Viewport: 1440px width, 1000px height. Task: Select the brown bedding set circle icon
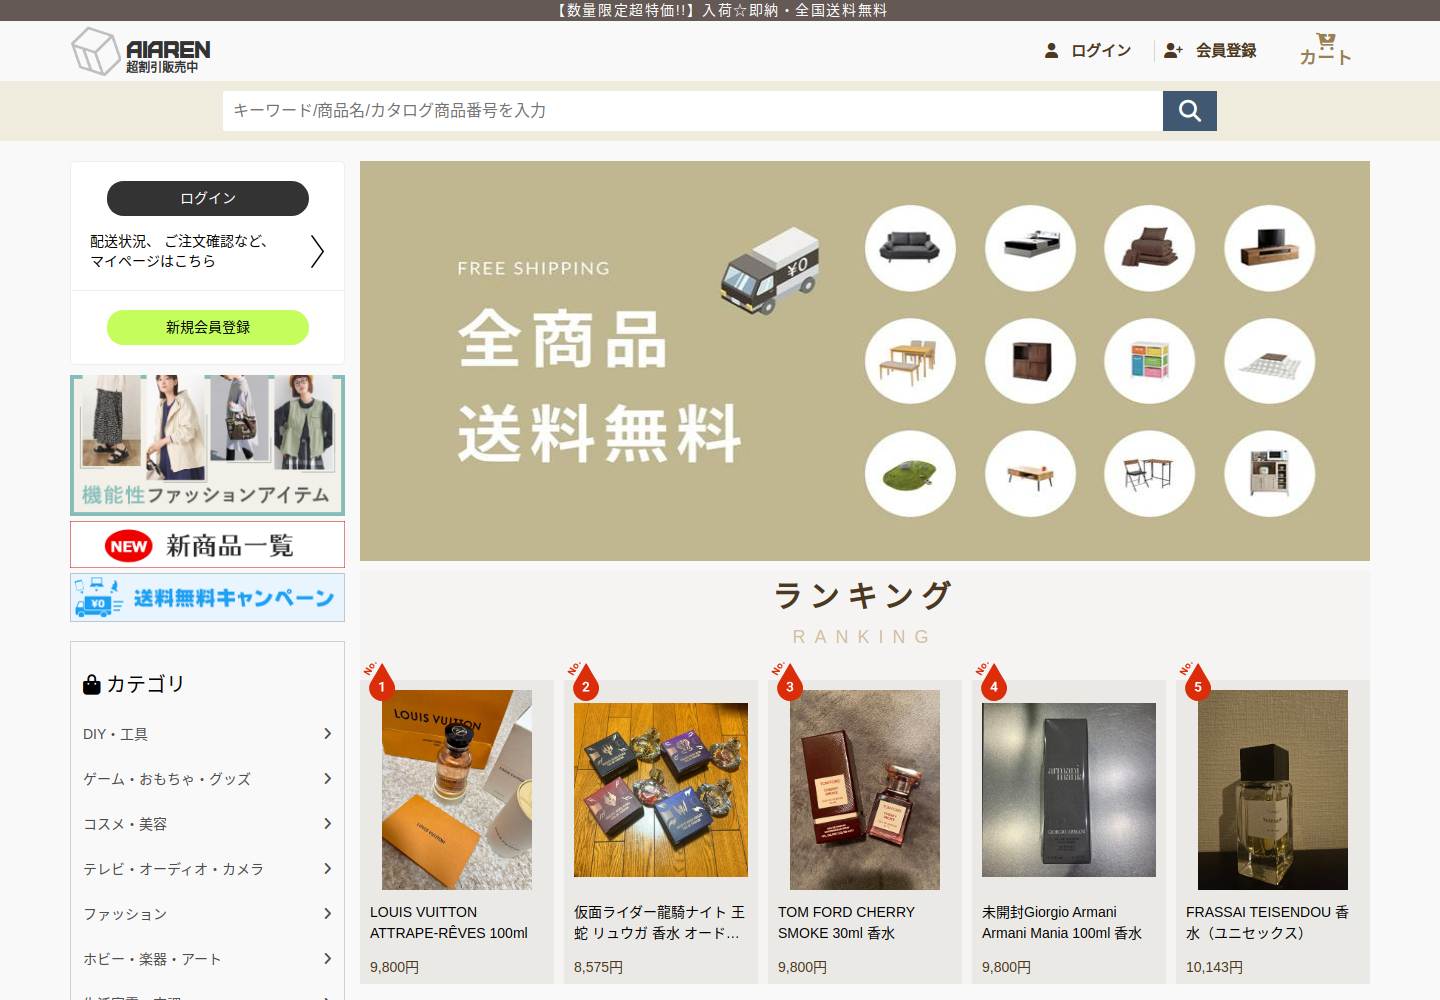(1149, 248)
